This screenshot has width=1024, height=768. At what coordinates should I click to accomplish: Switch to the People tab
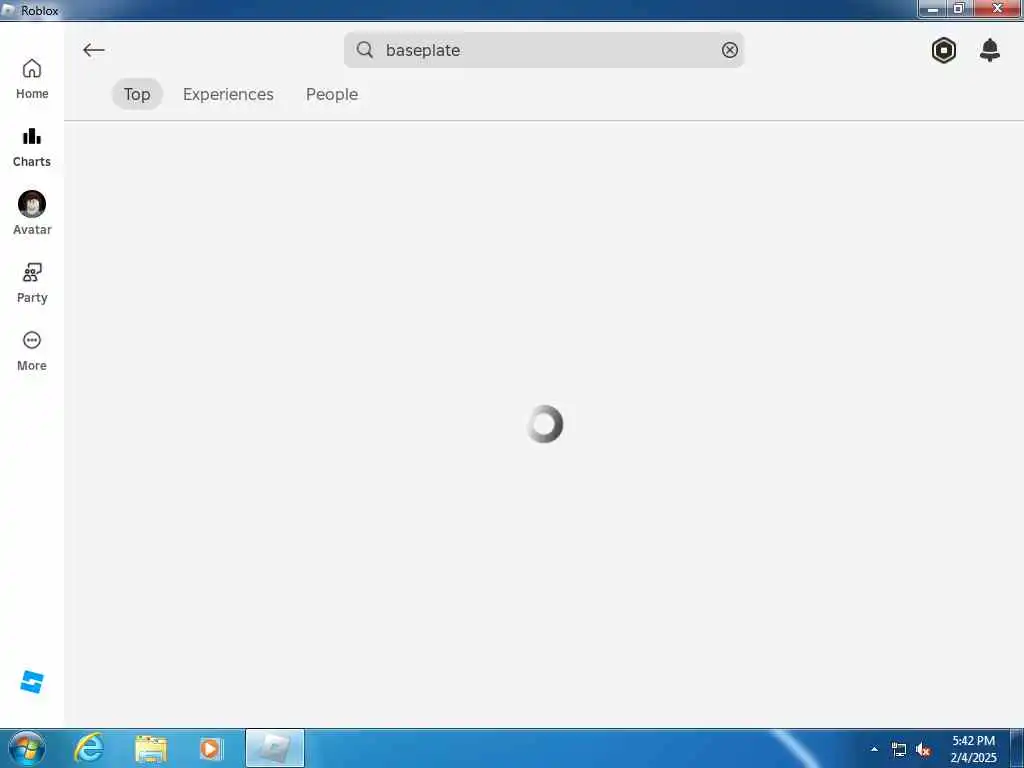pos(332,94)
